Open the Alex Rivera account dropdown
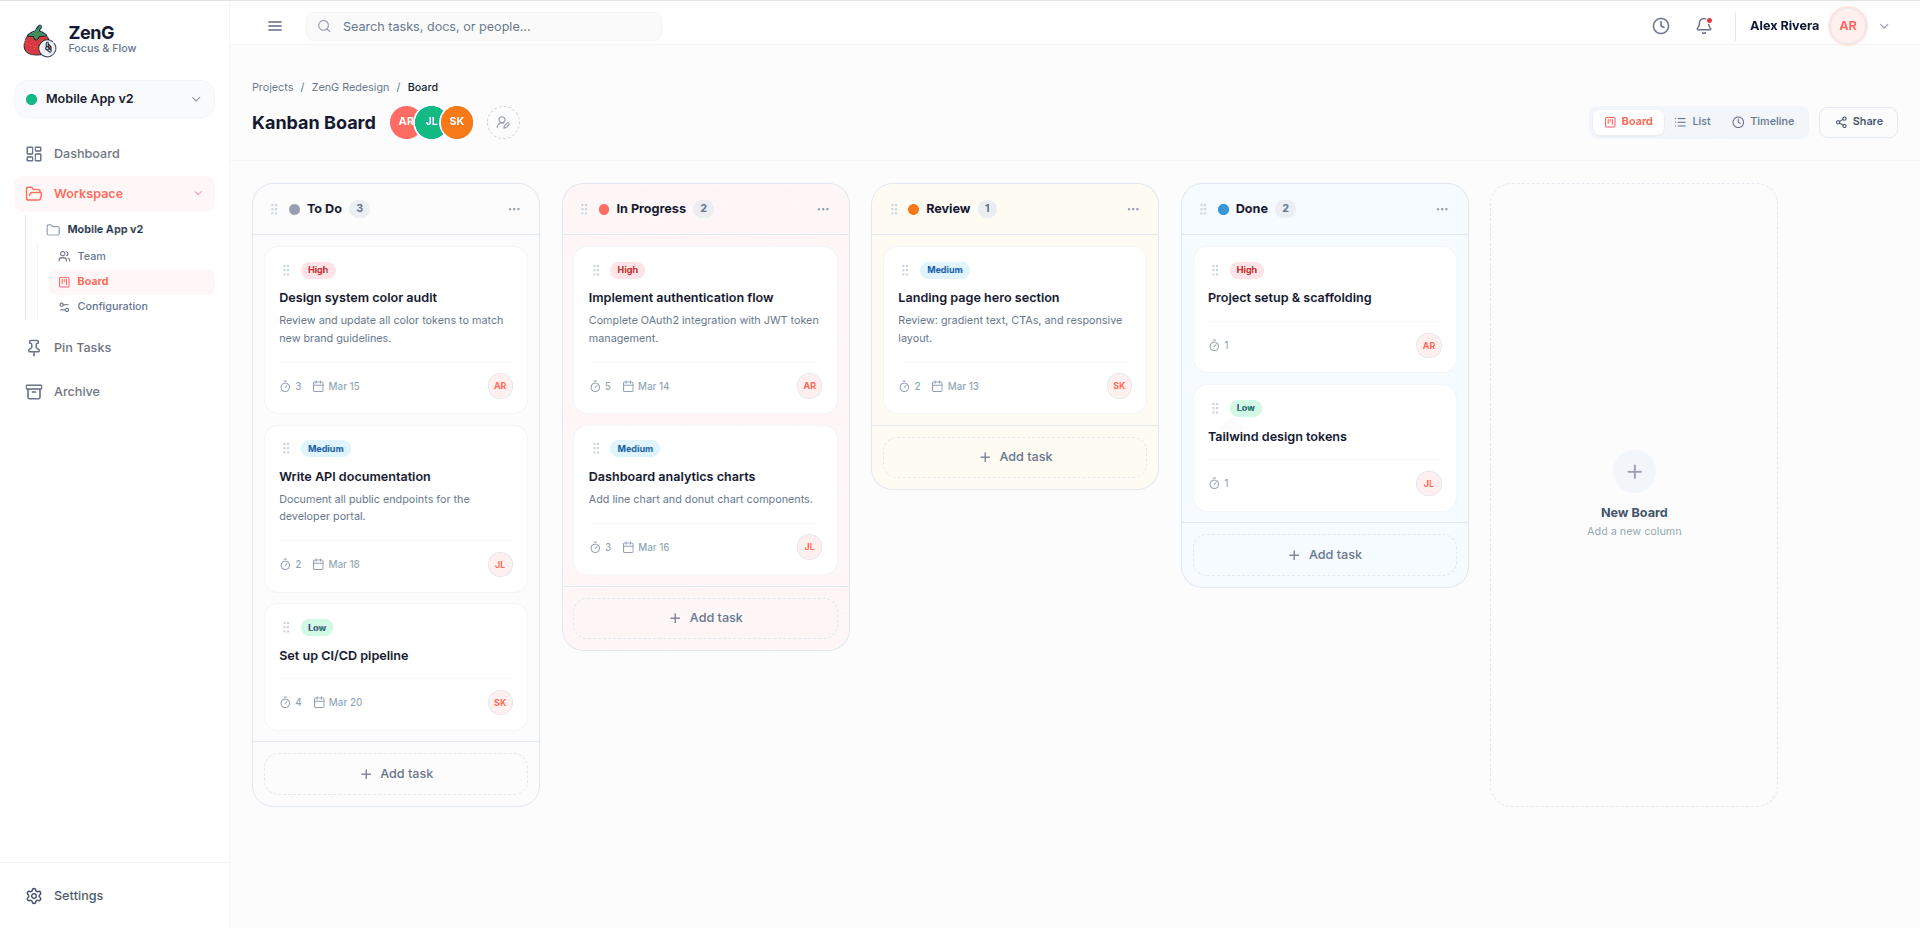 (1884, 26)
